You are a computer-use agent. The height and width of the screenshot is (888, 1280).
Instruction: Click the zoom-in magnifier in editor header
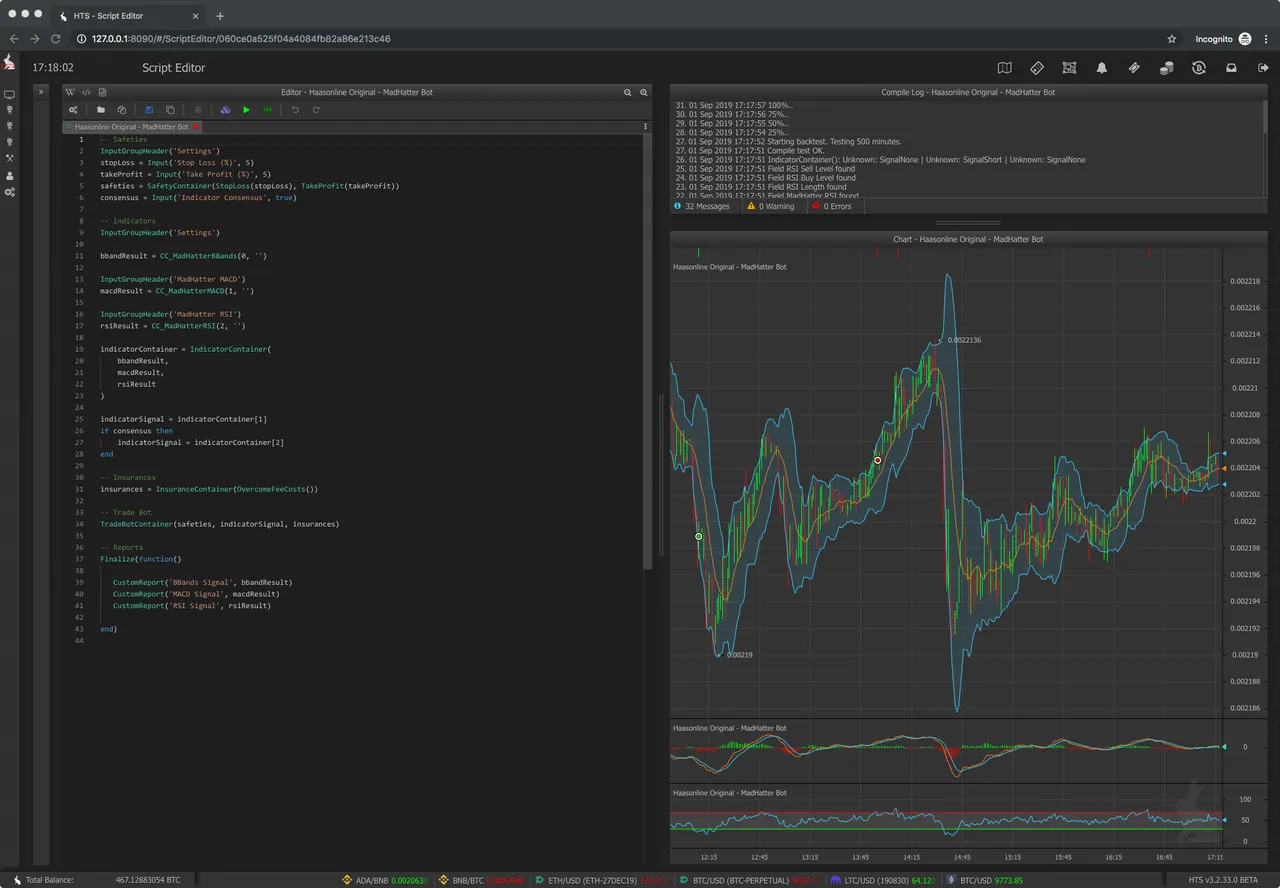coord(644,92)
